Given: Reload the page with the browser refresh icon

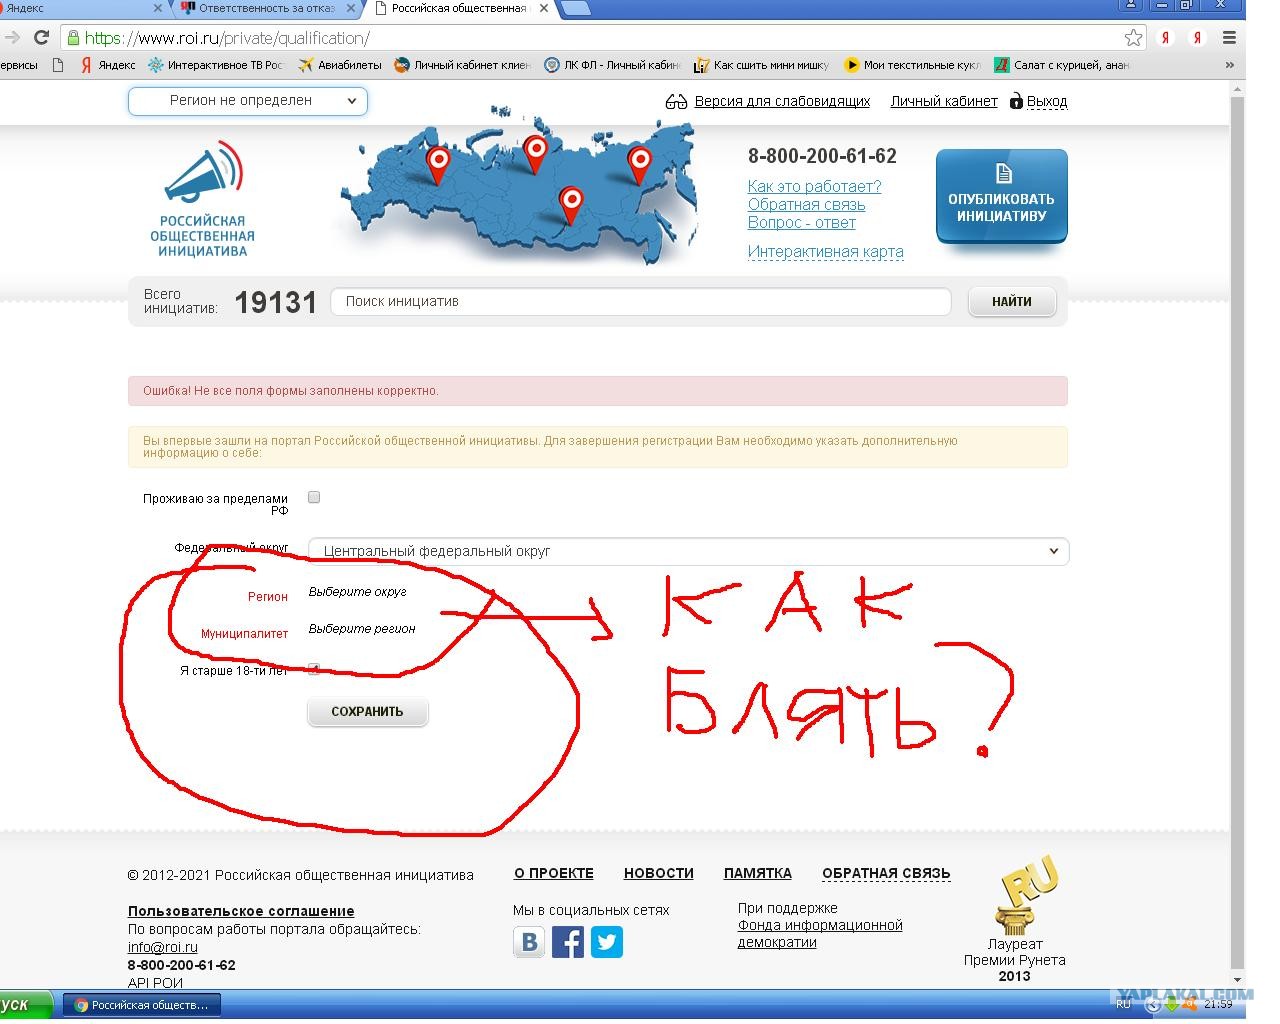Looking at the screenshot, I should [41, 38].
